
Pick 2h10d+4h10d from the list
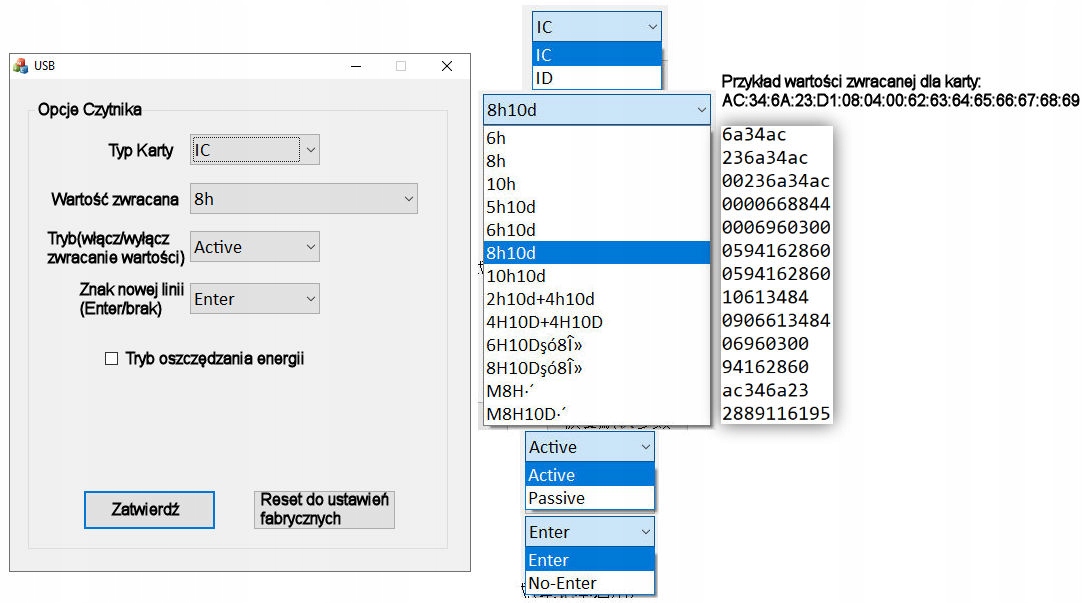coord(596,299)
